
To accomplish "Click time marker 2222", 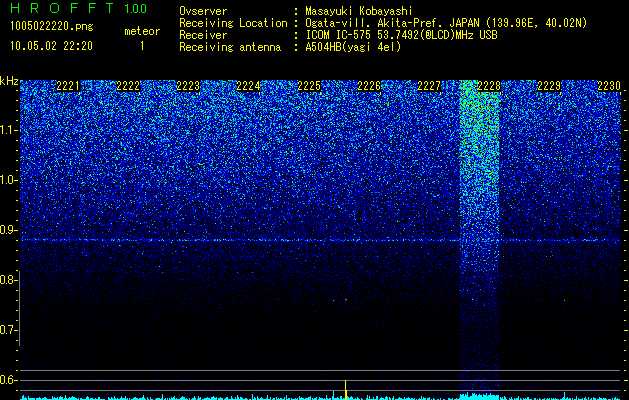I will coord(128,86).
